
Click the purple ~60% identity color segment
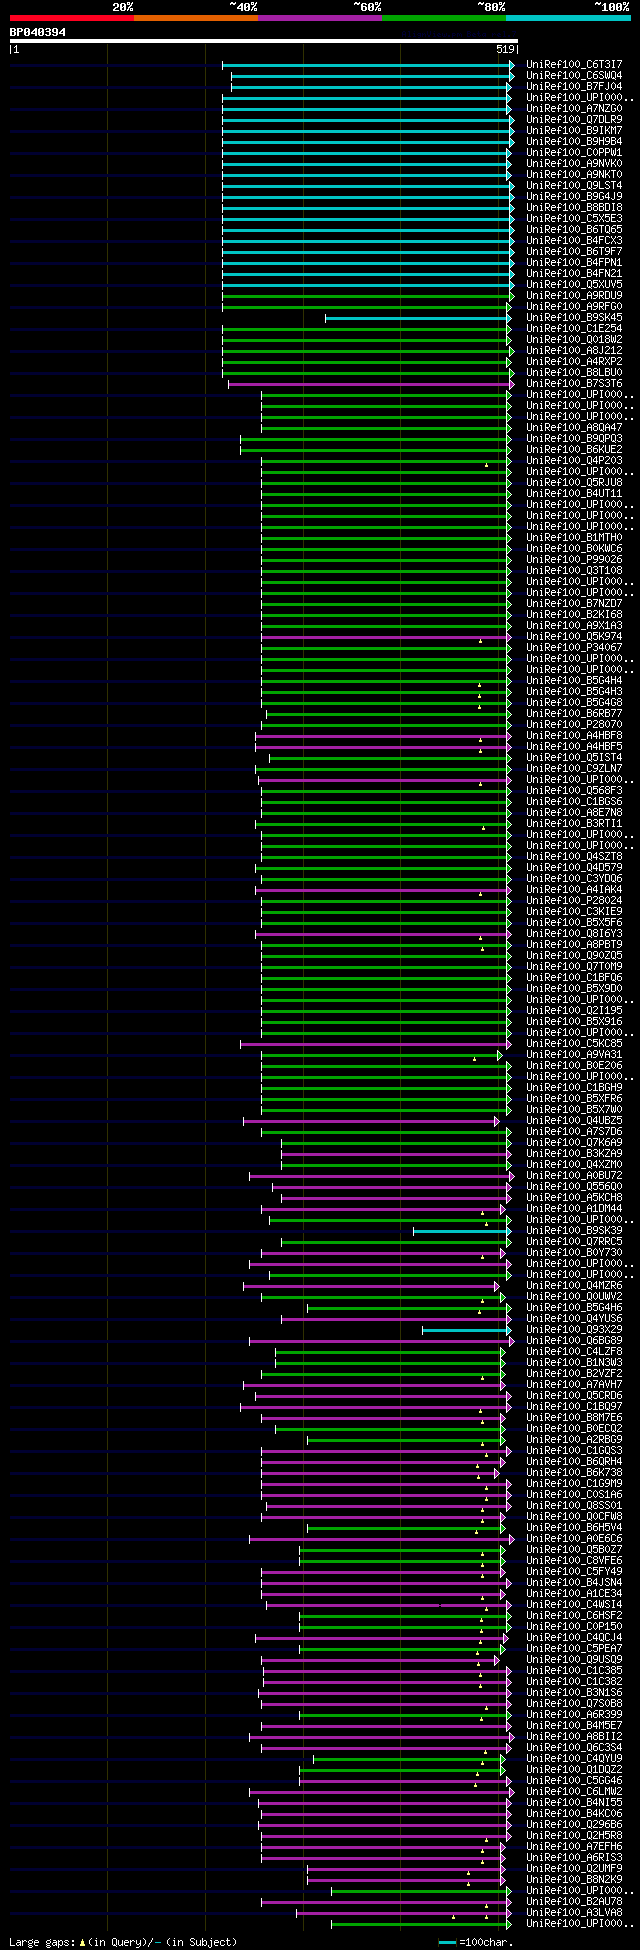320,18
